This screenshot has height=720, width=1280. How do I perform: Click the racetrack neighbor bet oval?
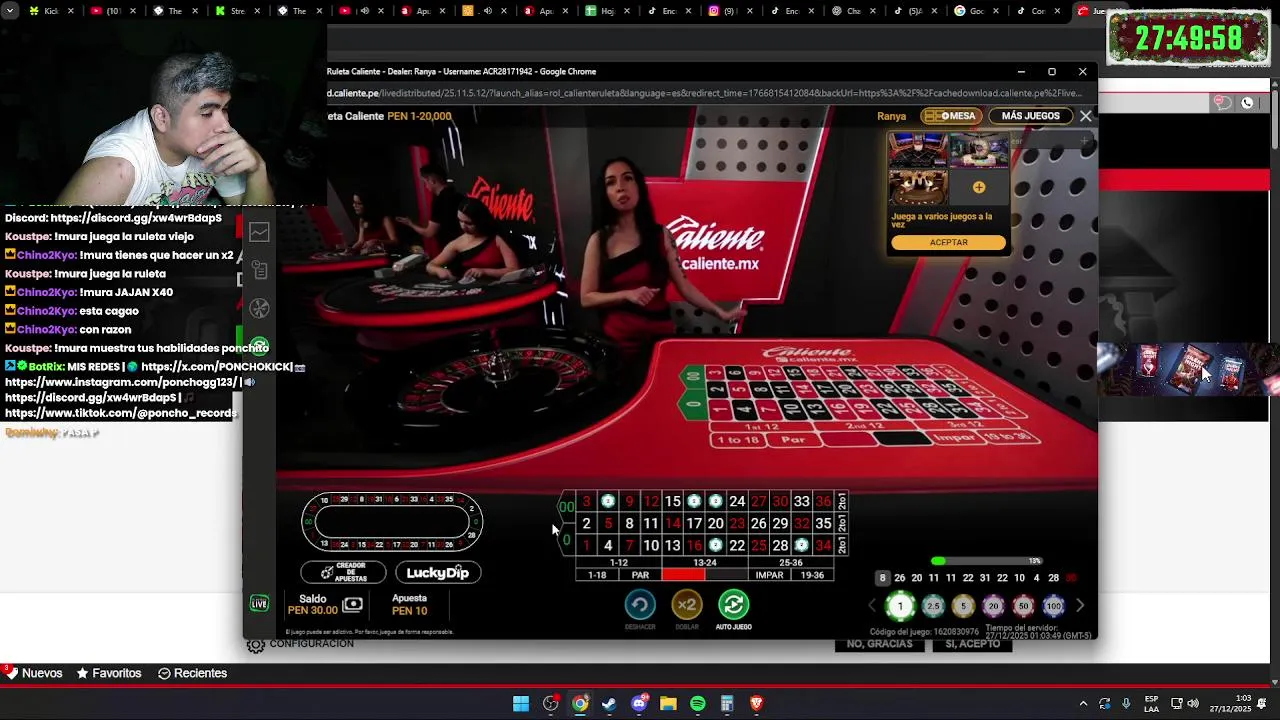(x=392, y=521)
